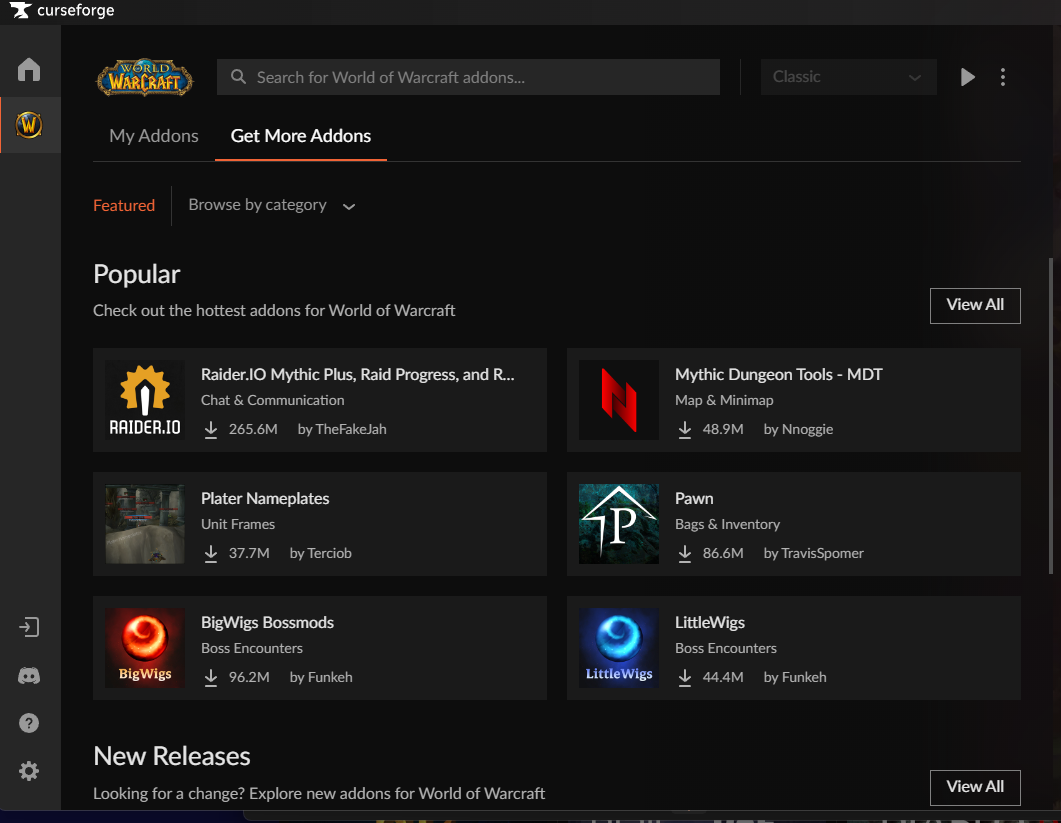Click the login arrow icon in sidebar
Image resolution: width=1061 pixels, height=823 pixels.
click(29, 627)
